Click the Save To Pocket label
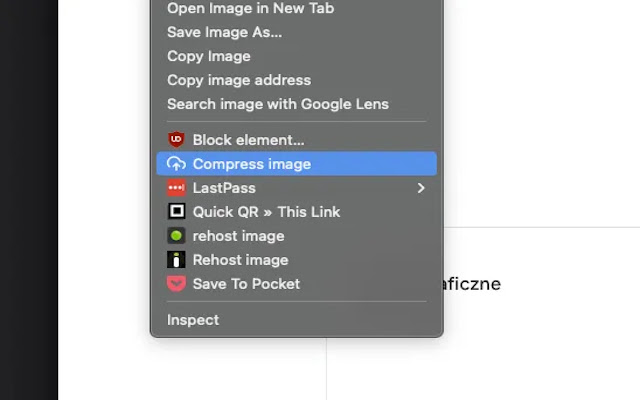Viewport: 640px width, 400px height. (x=246, y=284)
